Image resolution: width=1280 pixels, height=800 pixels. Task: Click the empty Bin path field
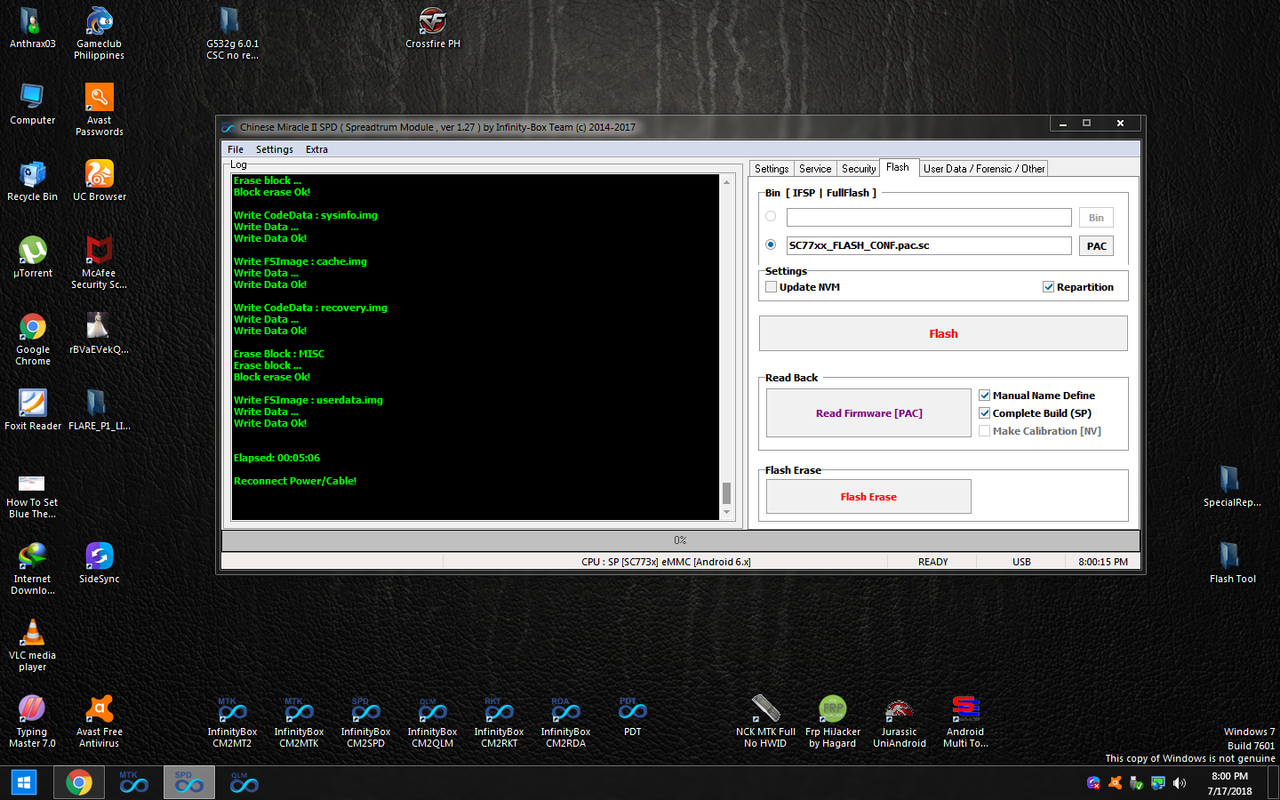pos(929,217)
